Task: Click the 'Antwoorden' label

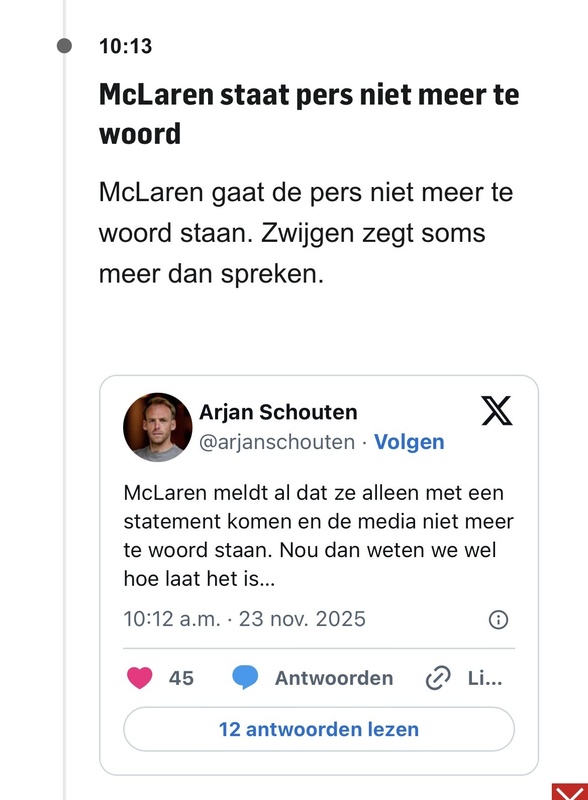Action: pyautogui.click(x=333, y=678)
